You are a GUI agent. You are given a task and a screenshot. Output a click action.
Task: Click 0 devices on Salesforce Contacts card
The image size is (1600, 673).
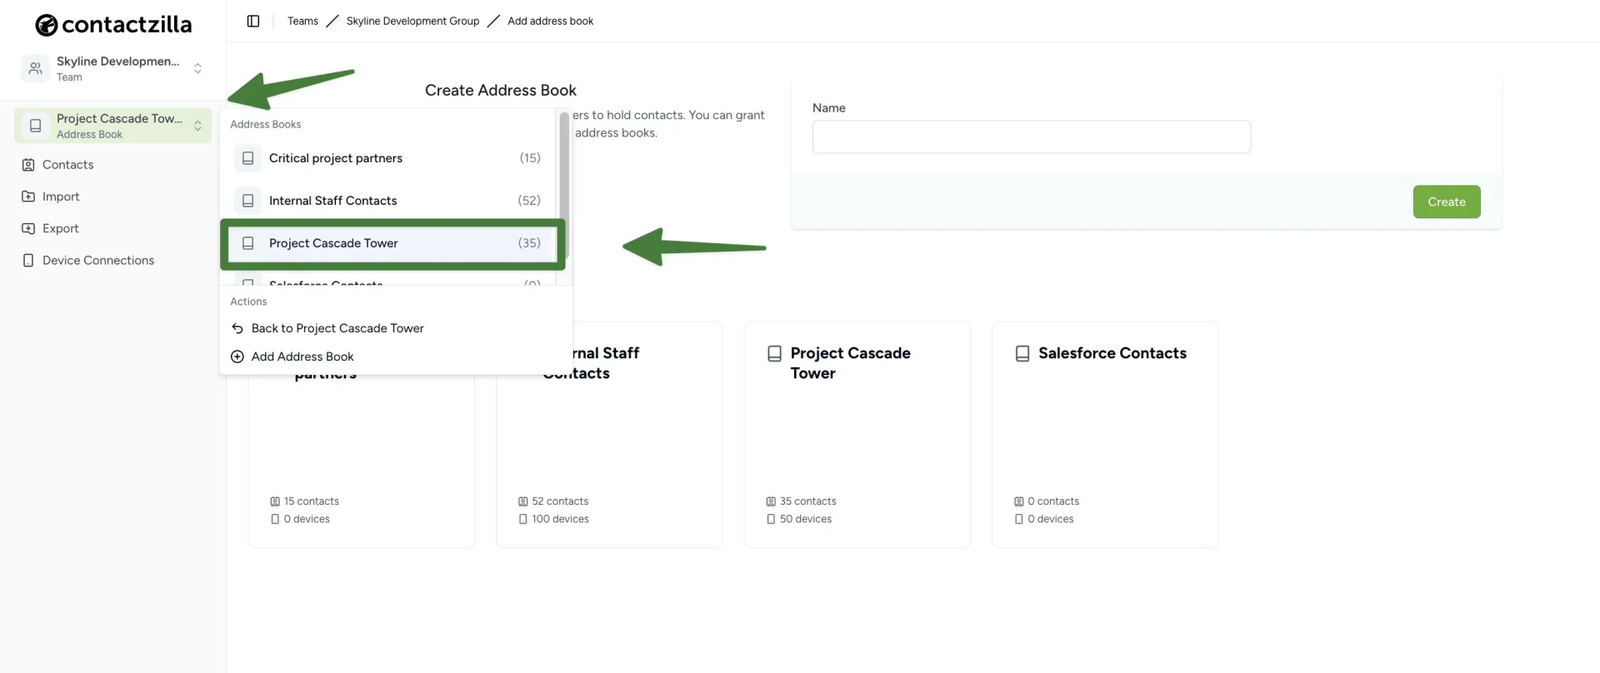[x=1051, y=520]
